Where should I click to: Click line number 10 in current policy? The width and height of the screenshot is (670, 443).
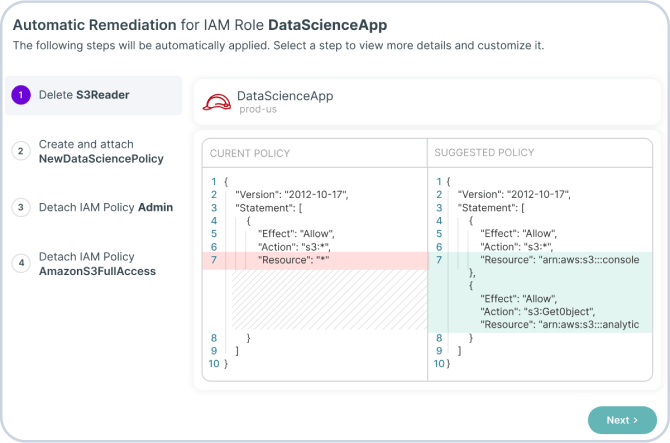214,364
